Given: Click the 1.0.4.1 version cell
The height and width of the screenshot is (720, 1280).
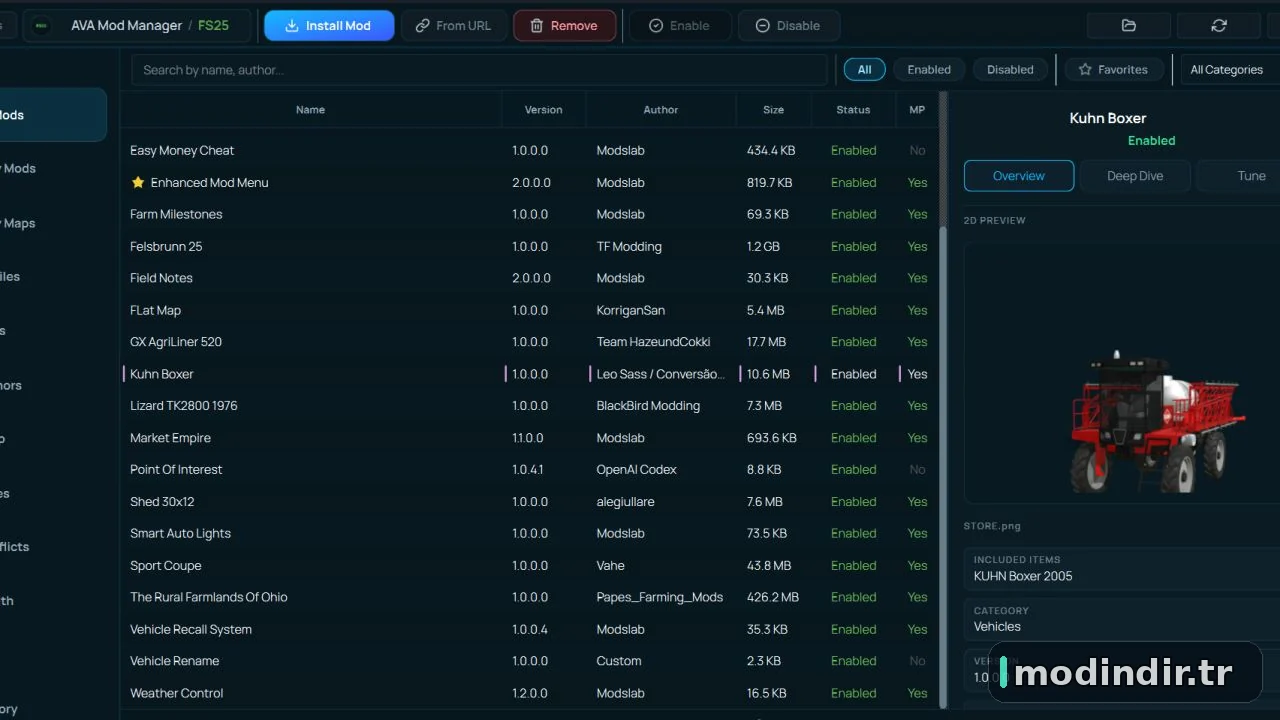Looking at the screenshot, I should (x=530, y=470).
